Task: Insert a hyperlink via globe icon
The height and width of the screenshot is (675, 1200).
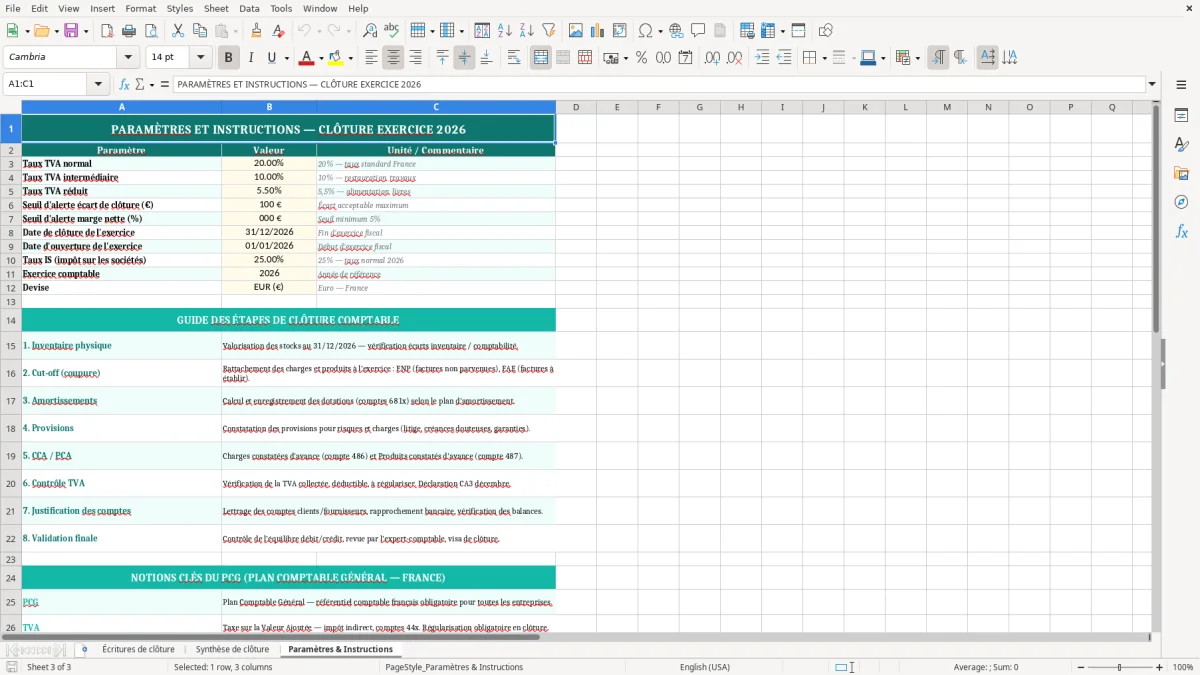Action: (x=676, y=31)
